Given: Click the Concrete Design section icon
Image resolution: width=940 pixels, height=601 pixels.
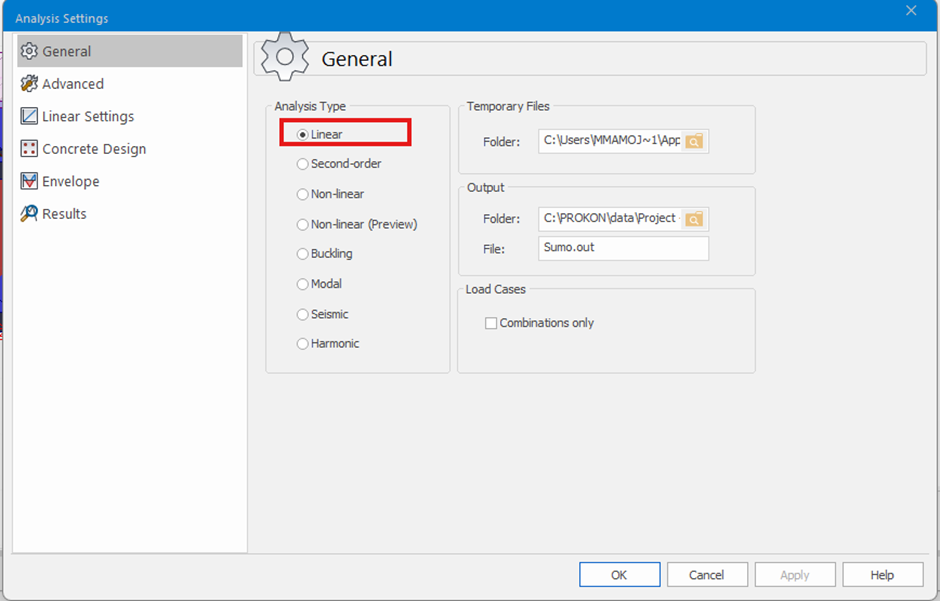Looking at the screenshot, I should coord(29,149).
